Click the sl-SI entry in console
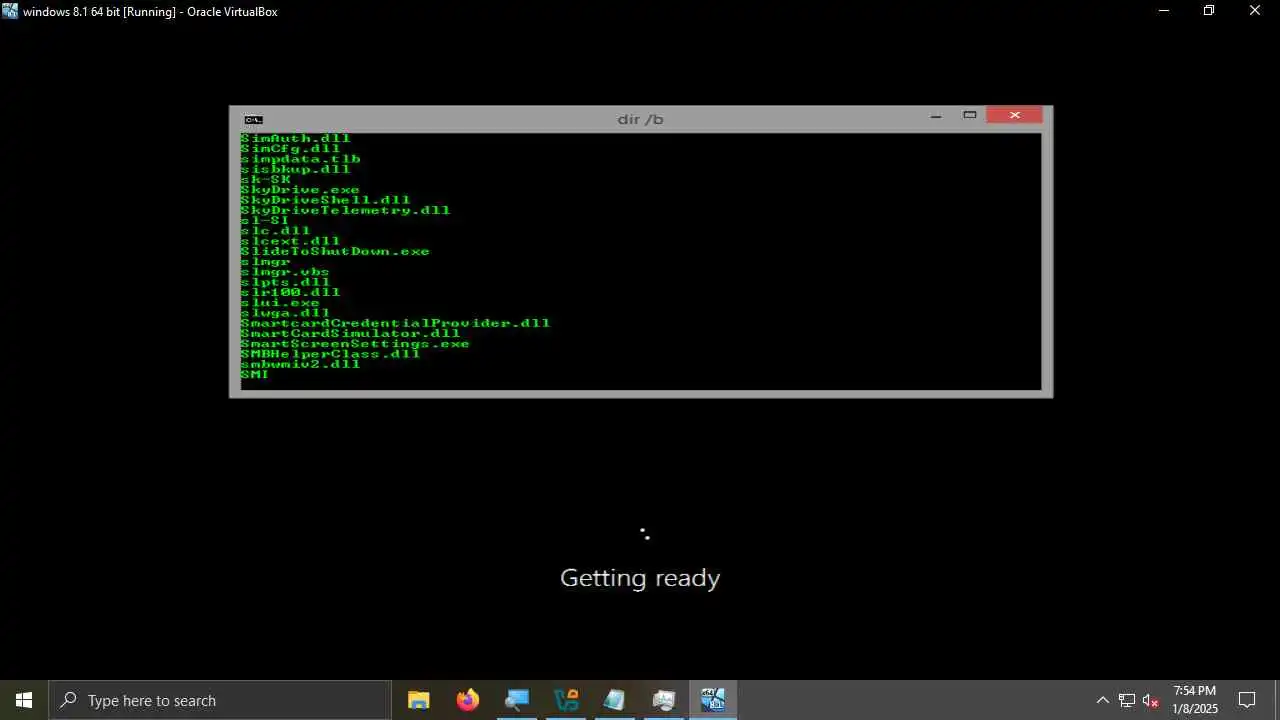Image resolution: width=1280 pixels, height=720 pixels. 264,220
